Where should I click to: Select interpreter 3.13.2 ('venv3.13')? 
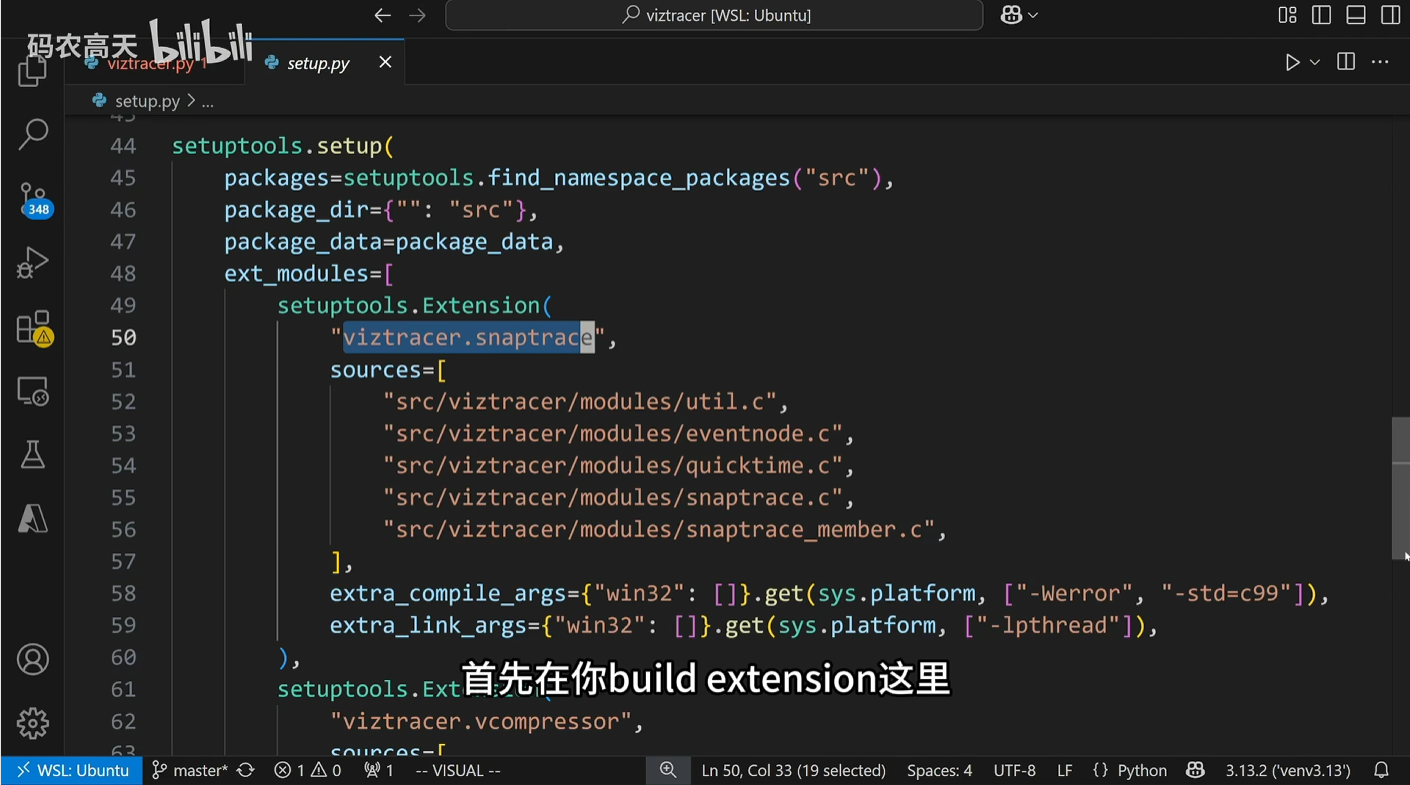coord(1288,770)
